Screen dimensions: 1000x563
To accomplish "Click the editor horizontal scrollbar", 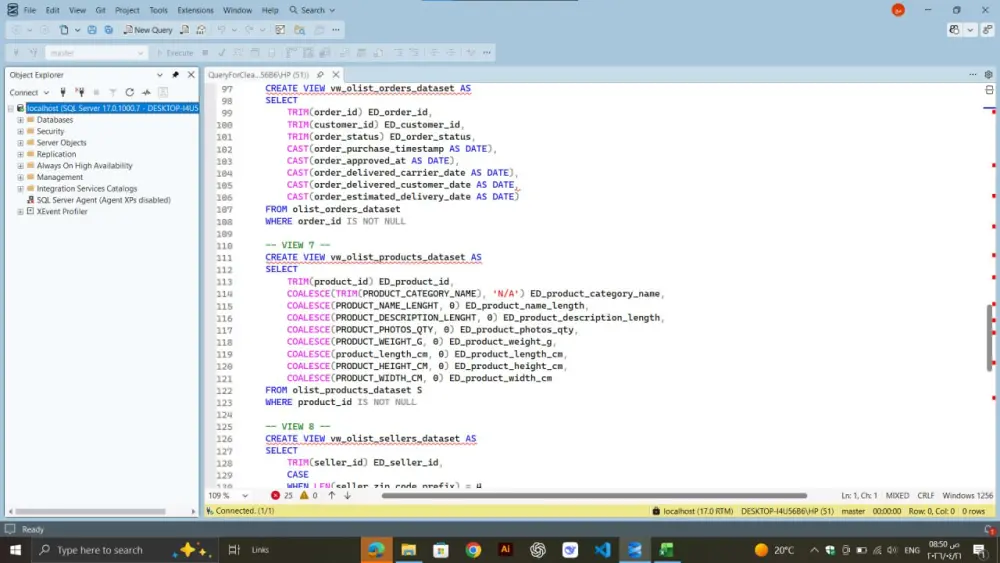I will click(594, 495).
